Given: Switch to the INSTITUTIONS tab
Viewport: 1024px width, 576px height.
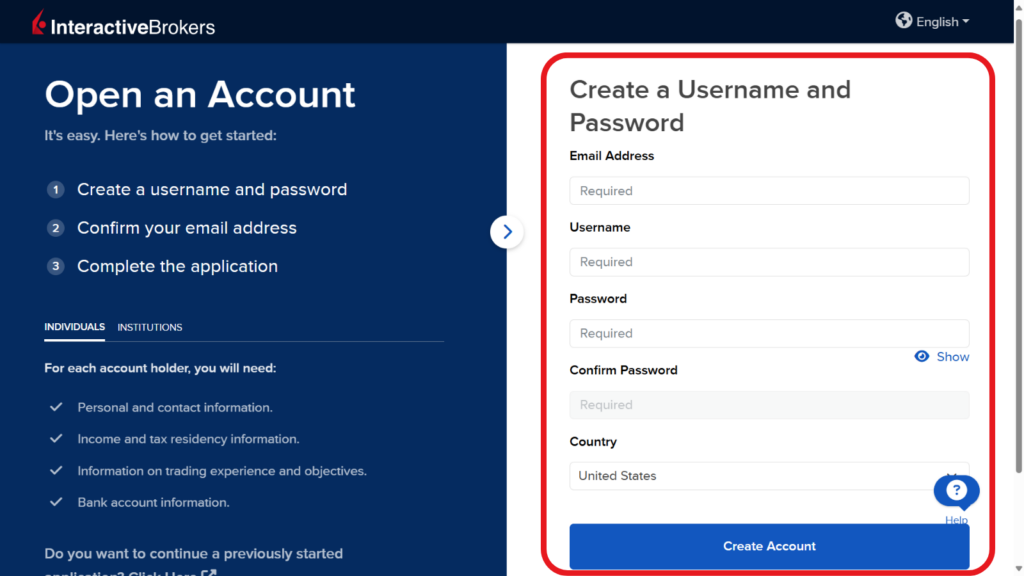Looking at the screenshot, I should tap(149, 327).
